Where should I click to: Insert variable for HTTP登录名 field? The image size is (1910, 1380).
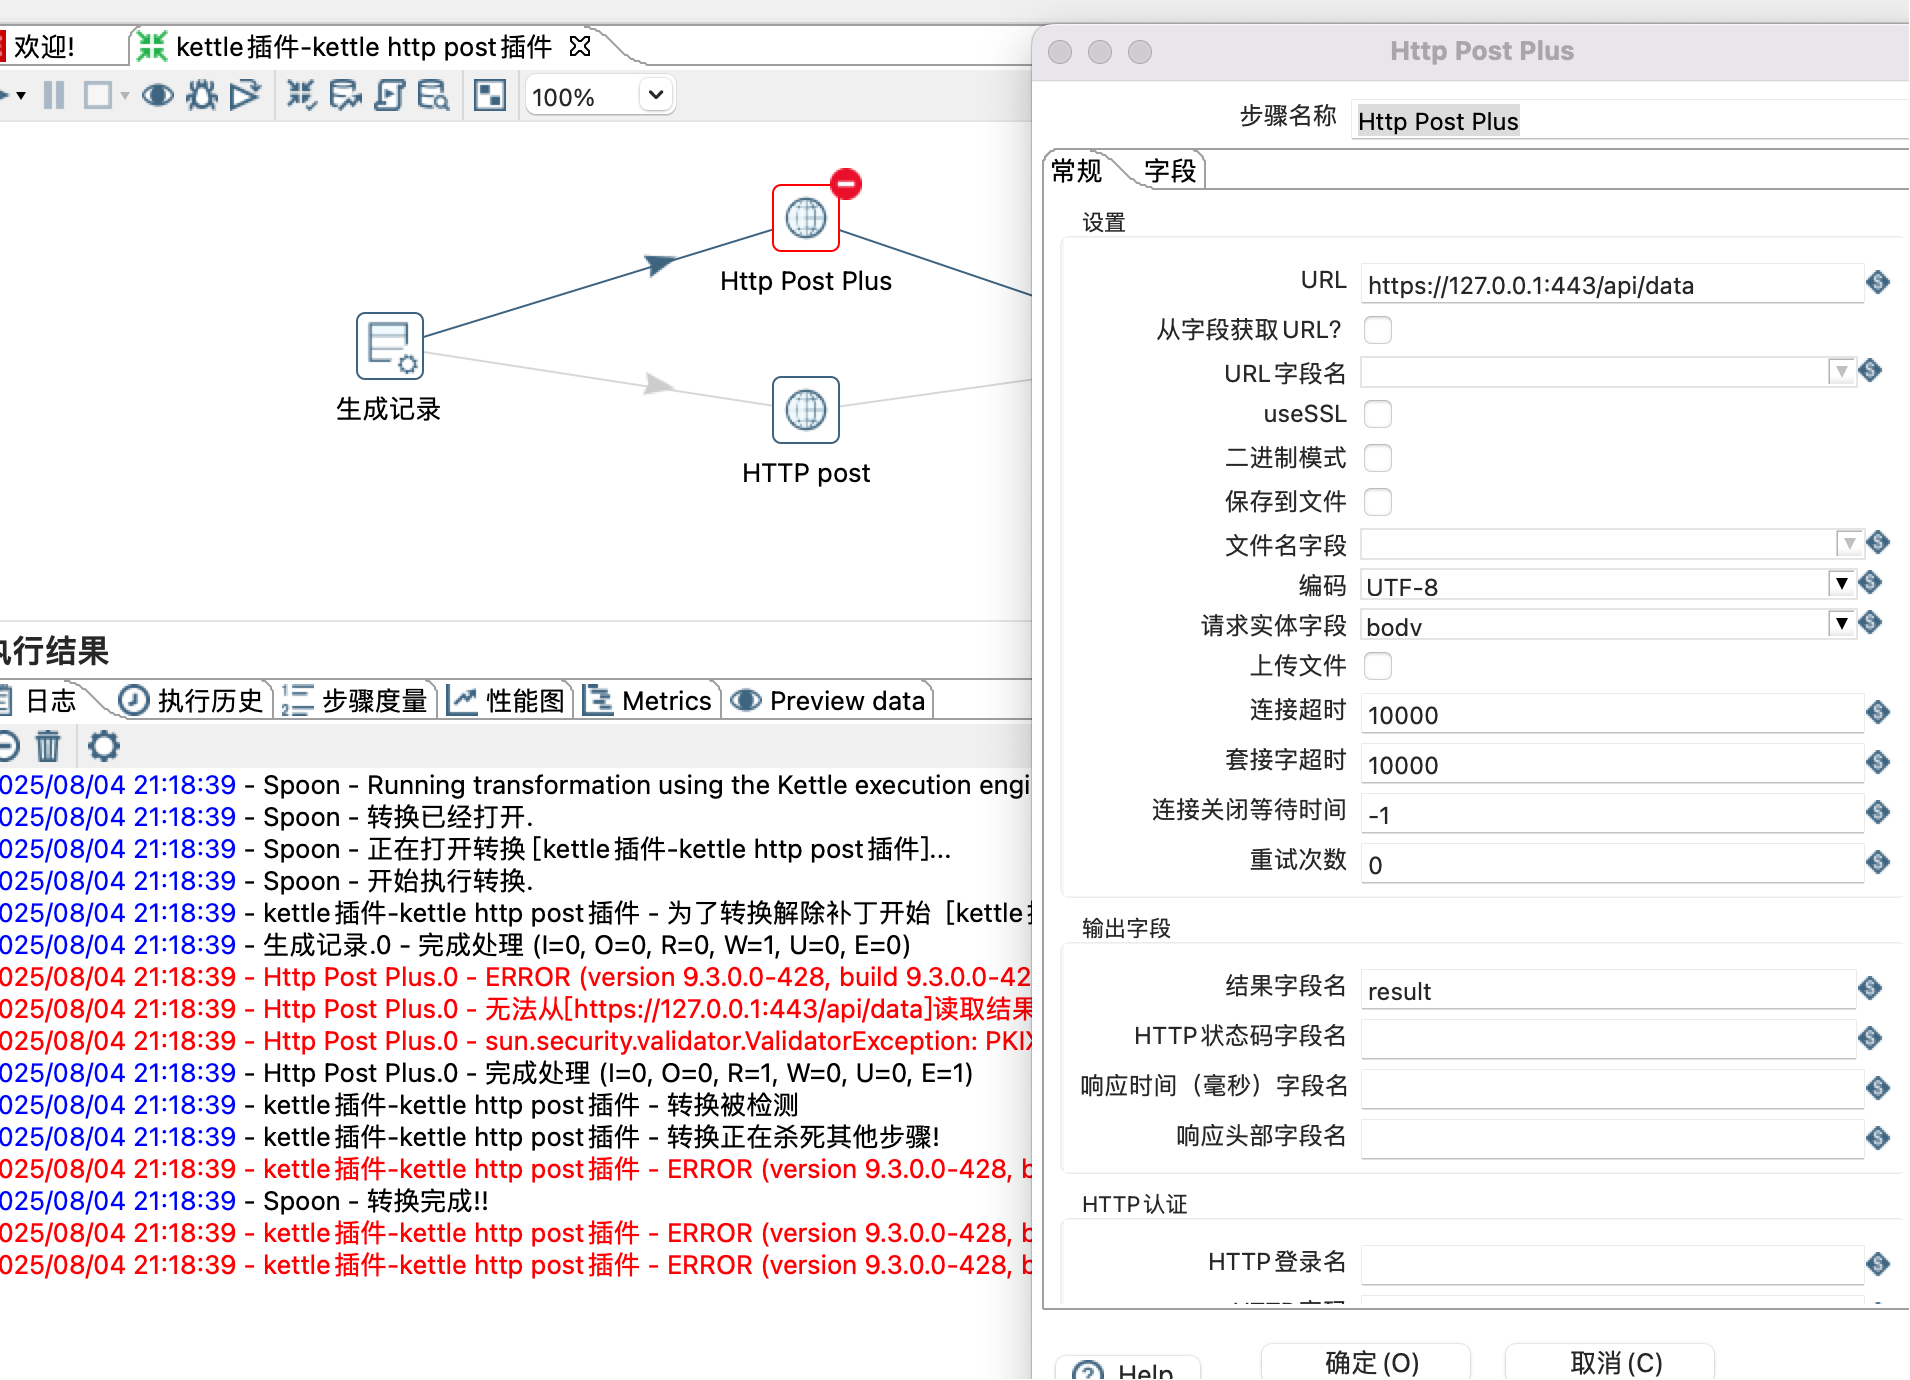click(x=1878, y=1264)
